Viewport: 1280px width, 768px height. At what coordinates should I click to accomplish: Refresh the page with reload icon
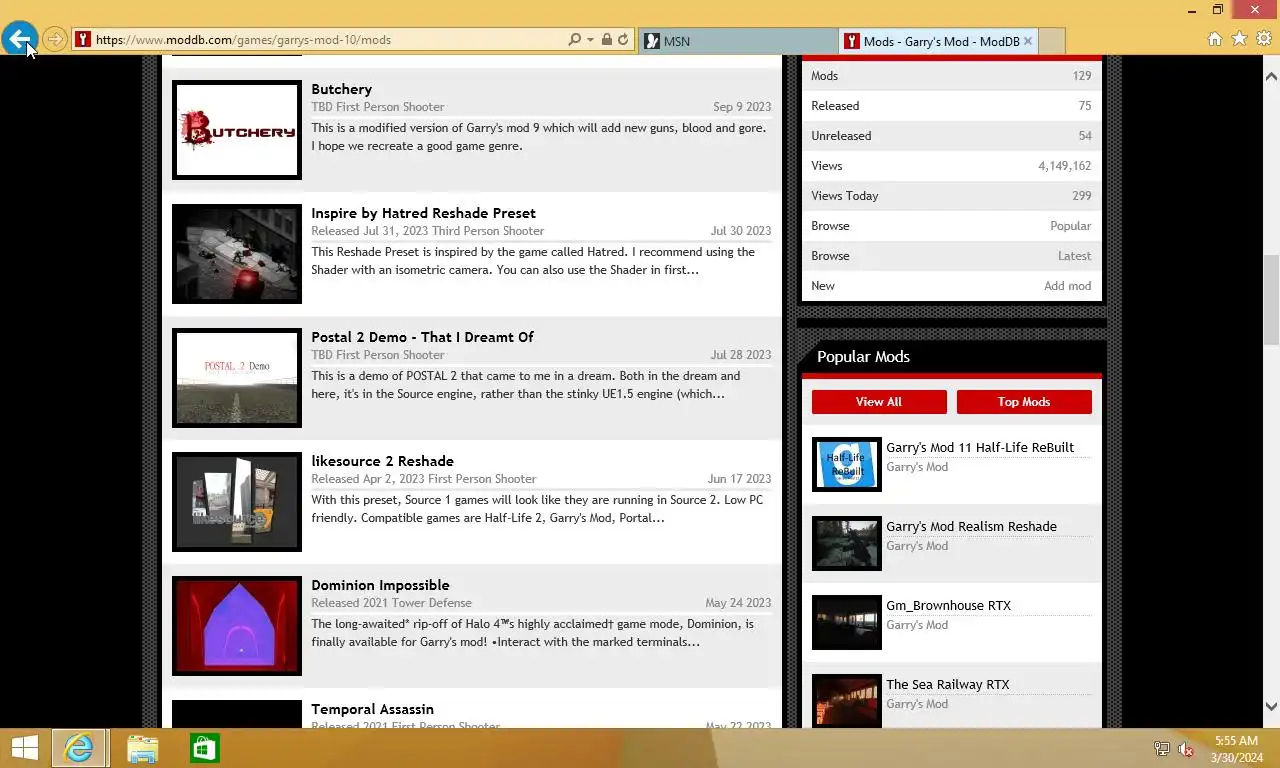[623, 40]
